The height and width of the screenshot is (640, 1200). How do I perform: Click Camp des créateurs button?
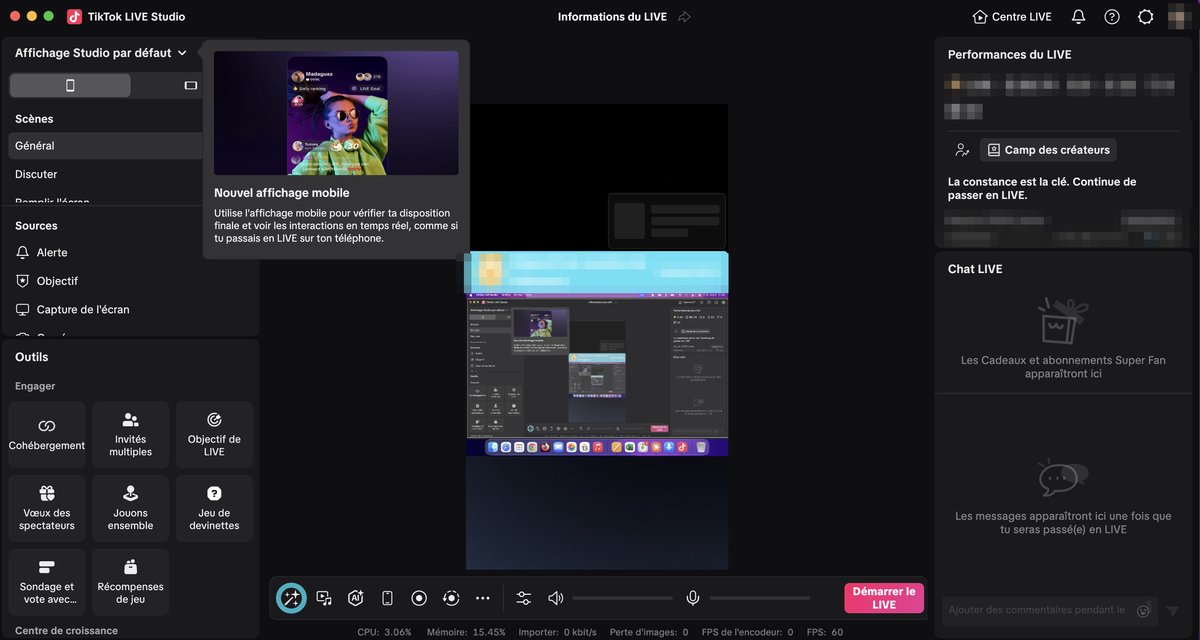[x=1048, y=150]
